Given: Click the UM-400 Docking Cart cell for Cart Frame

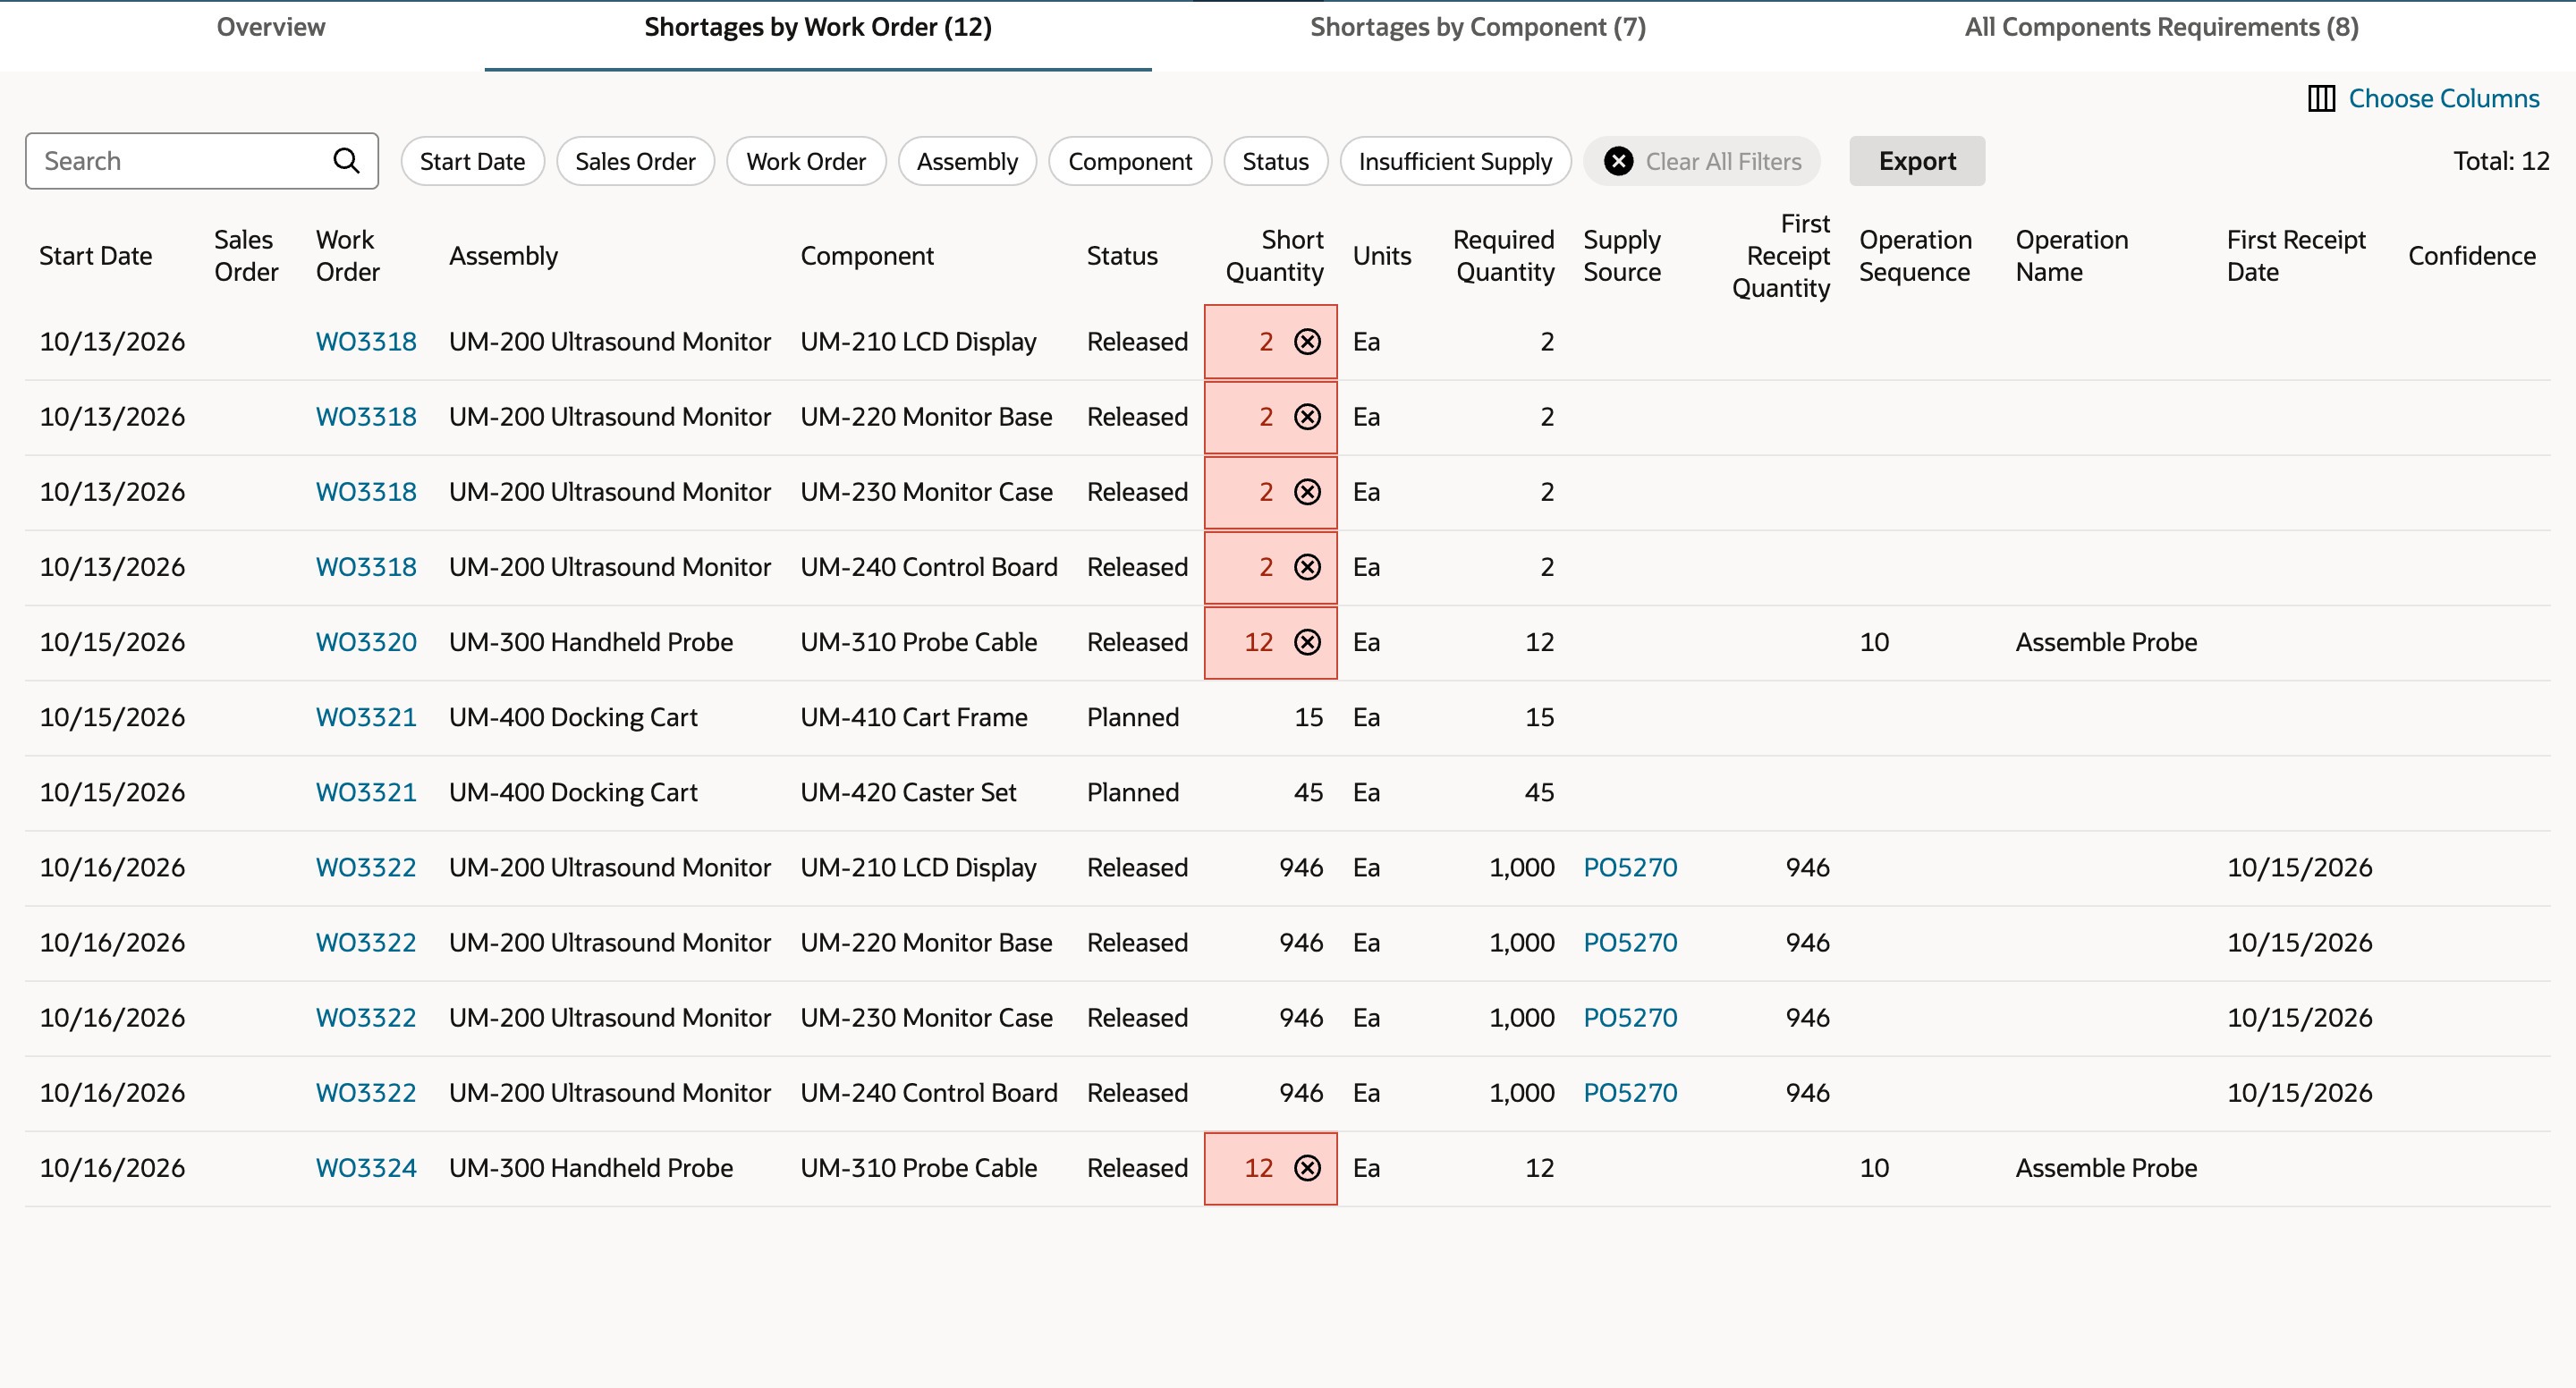Looking at the screenshot, I should pos(573,717).
